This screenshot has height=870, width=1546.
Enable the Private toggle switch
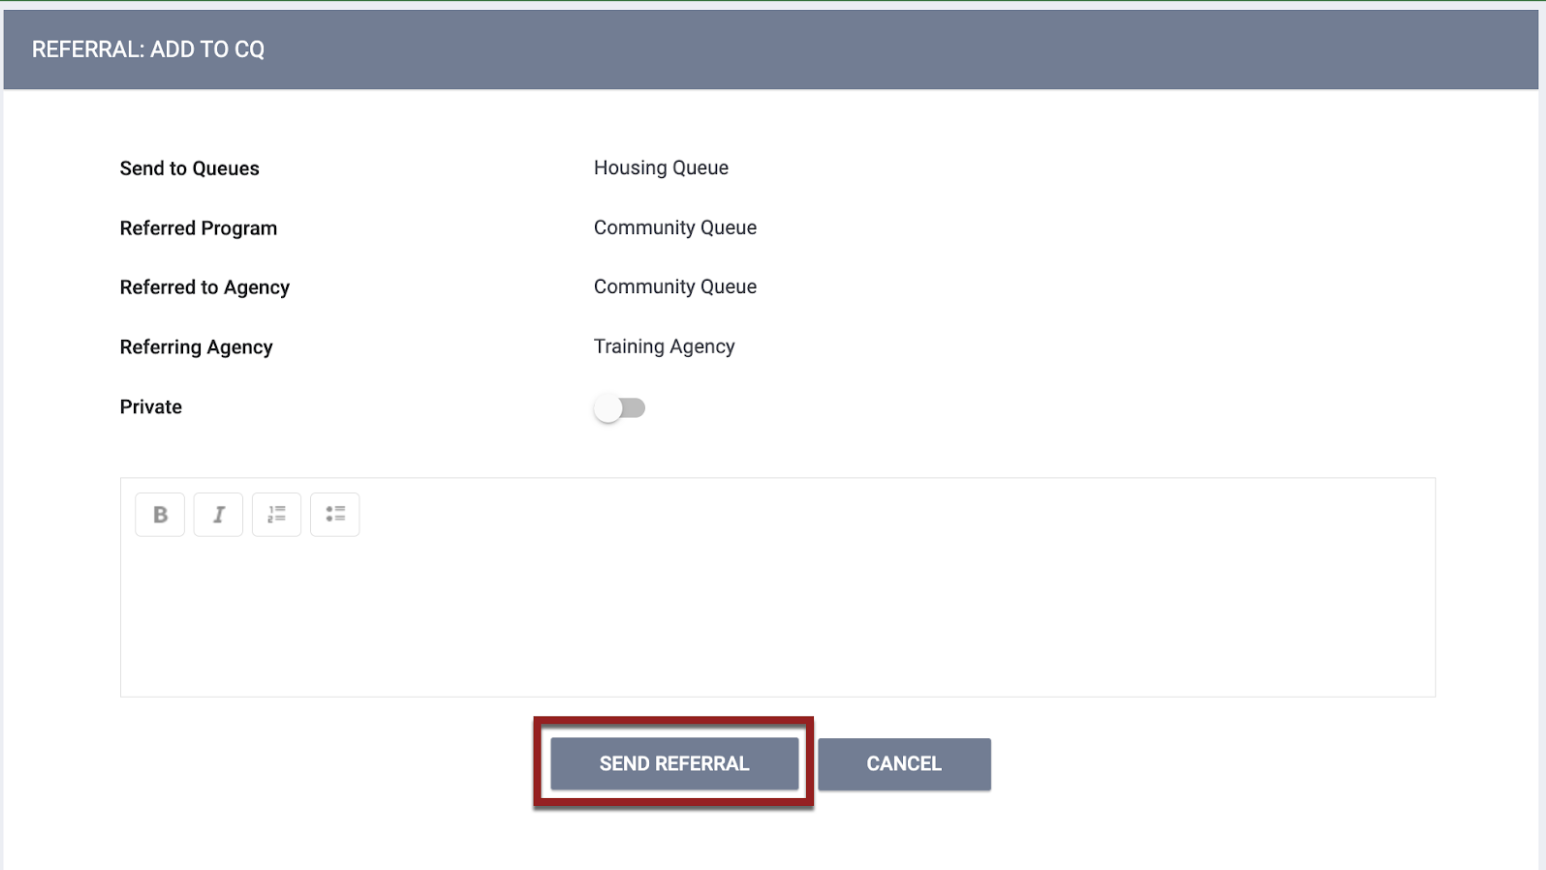coord(619,408)
